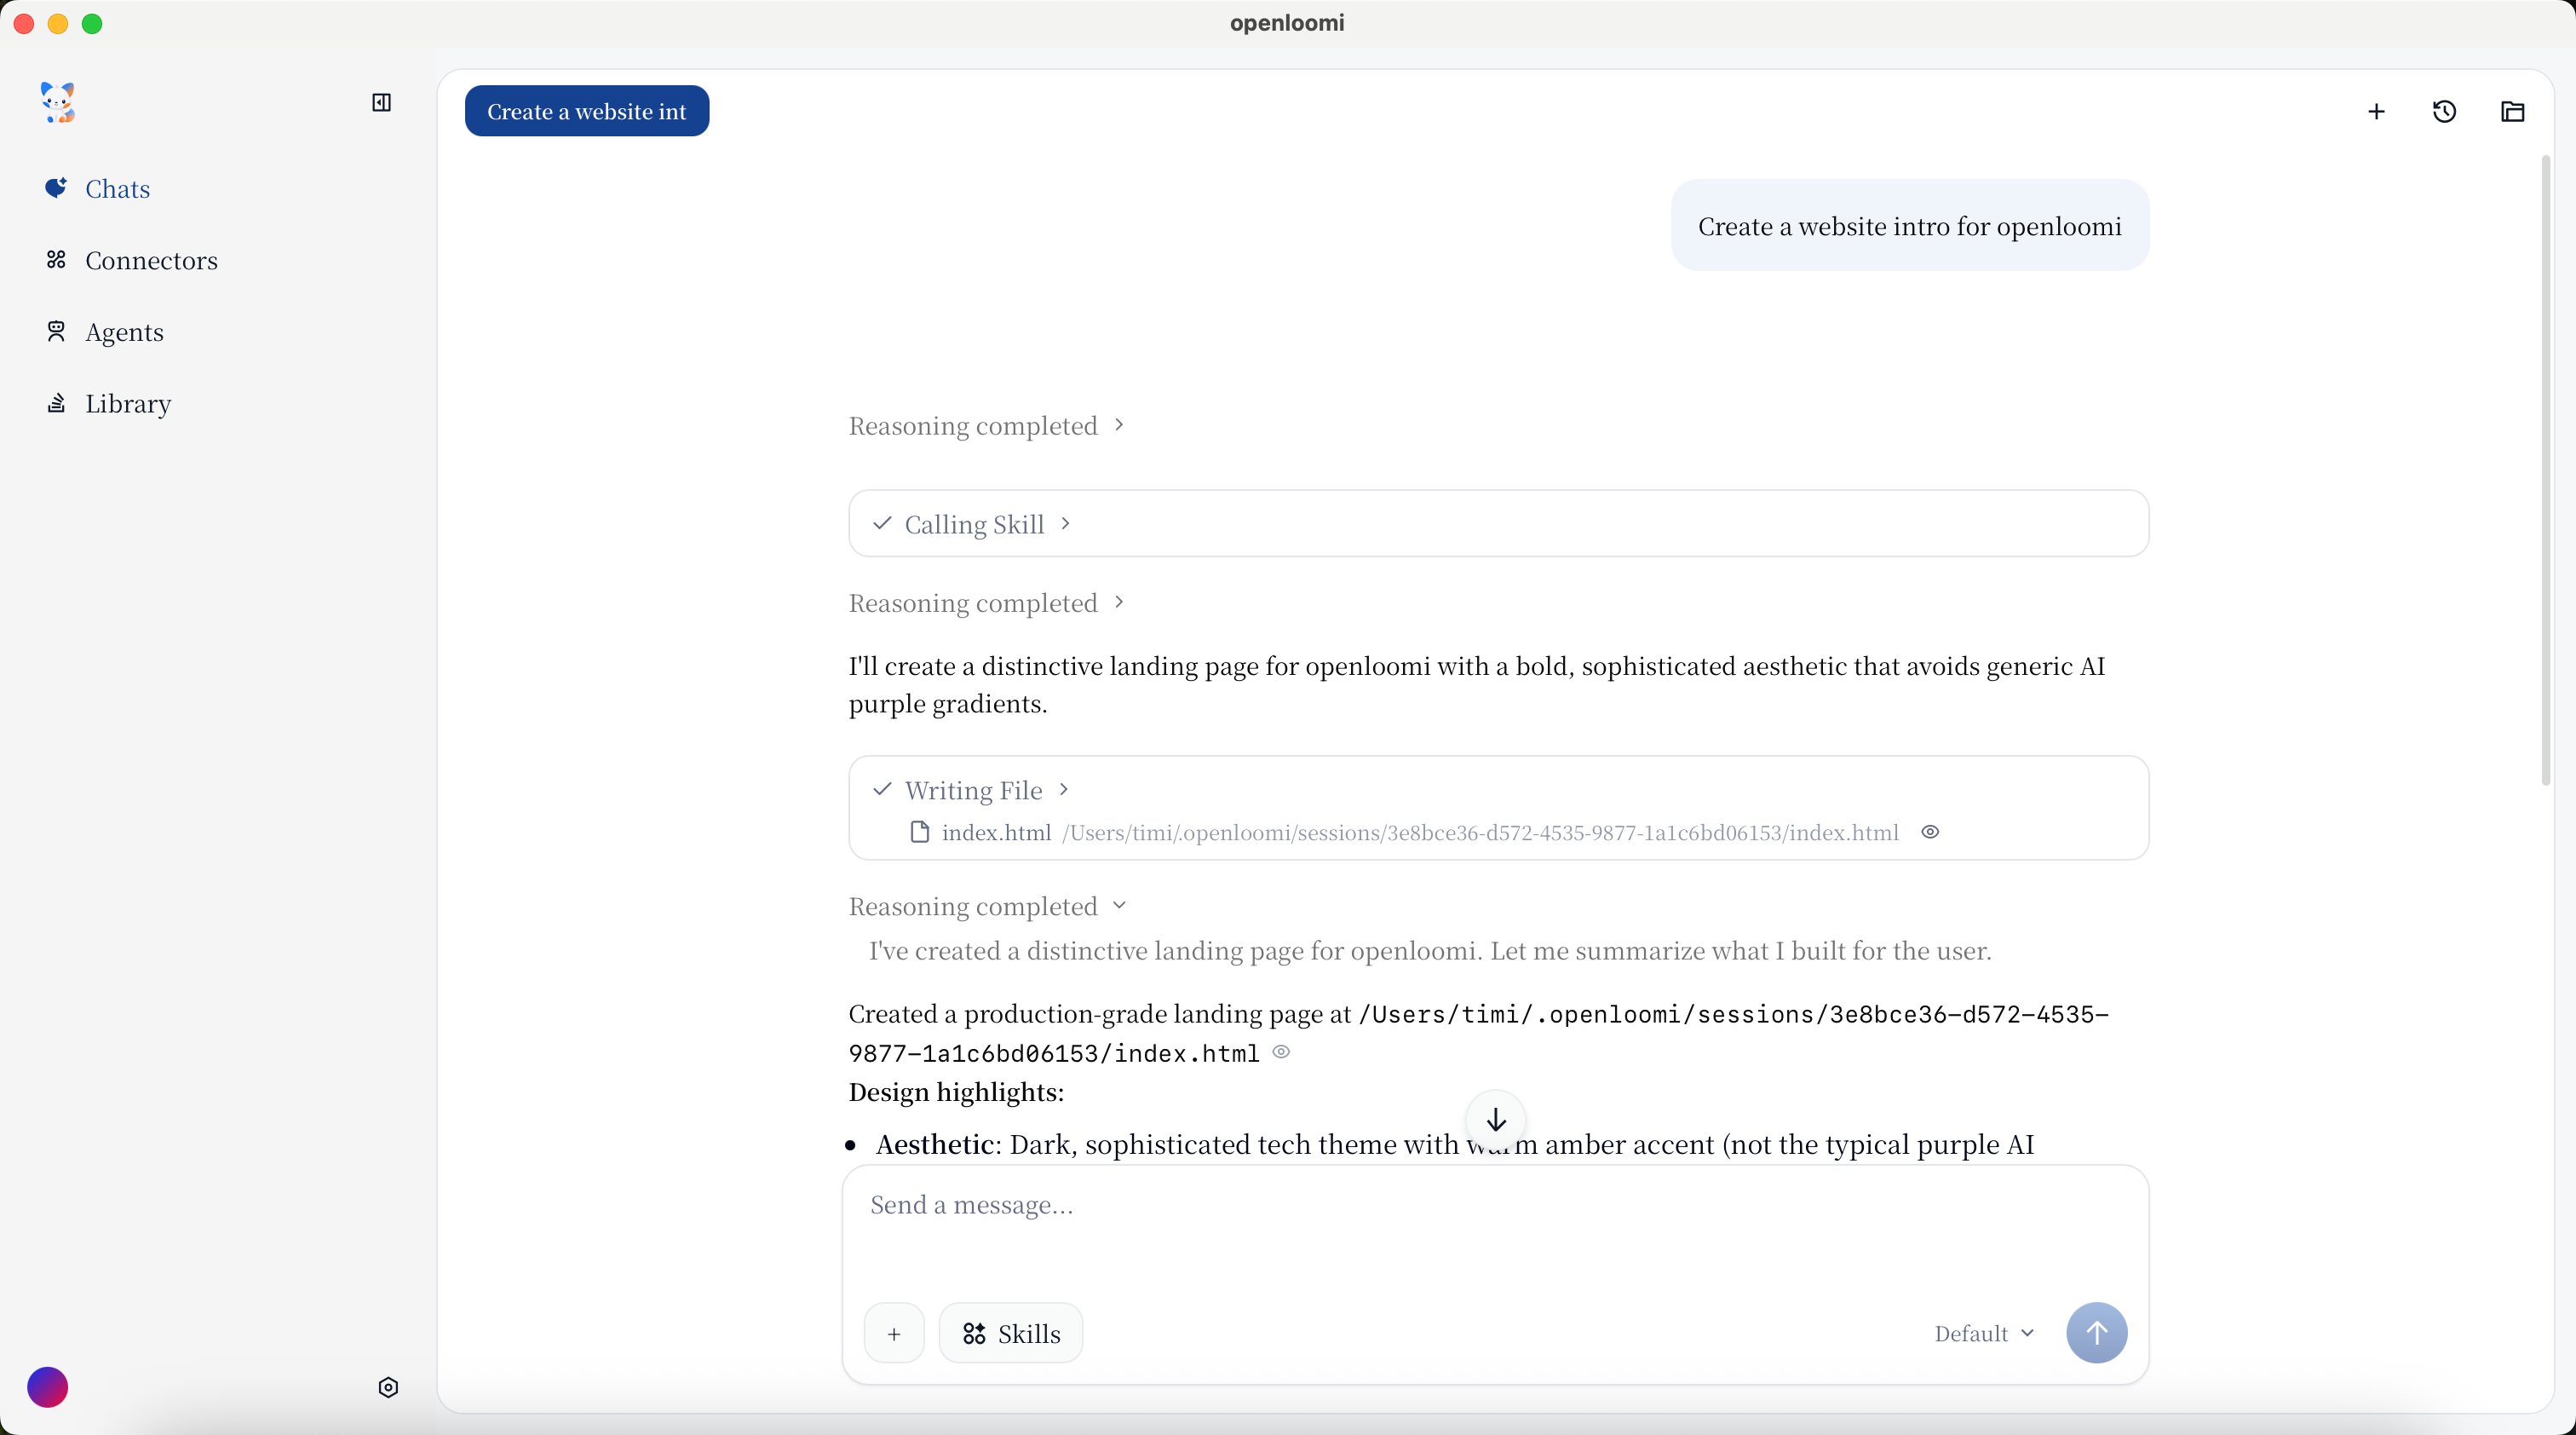Jump to bottom with down arrow button
The width and height of the screenshot is (2576, 1435).
(x=1495, y=1120)
